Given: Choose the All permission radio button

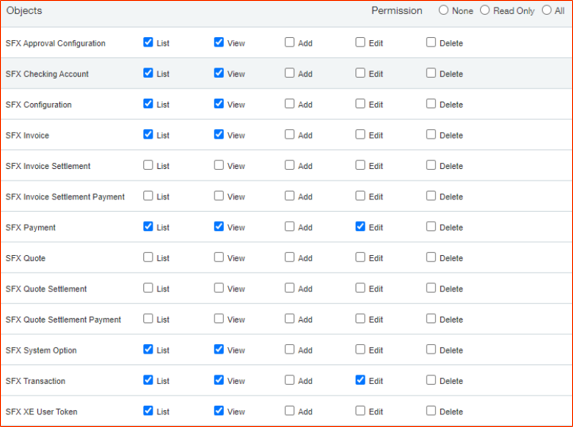Looking at the screenshot, I should [547, 10].
